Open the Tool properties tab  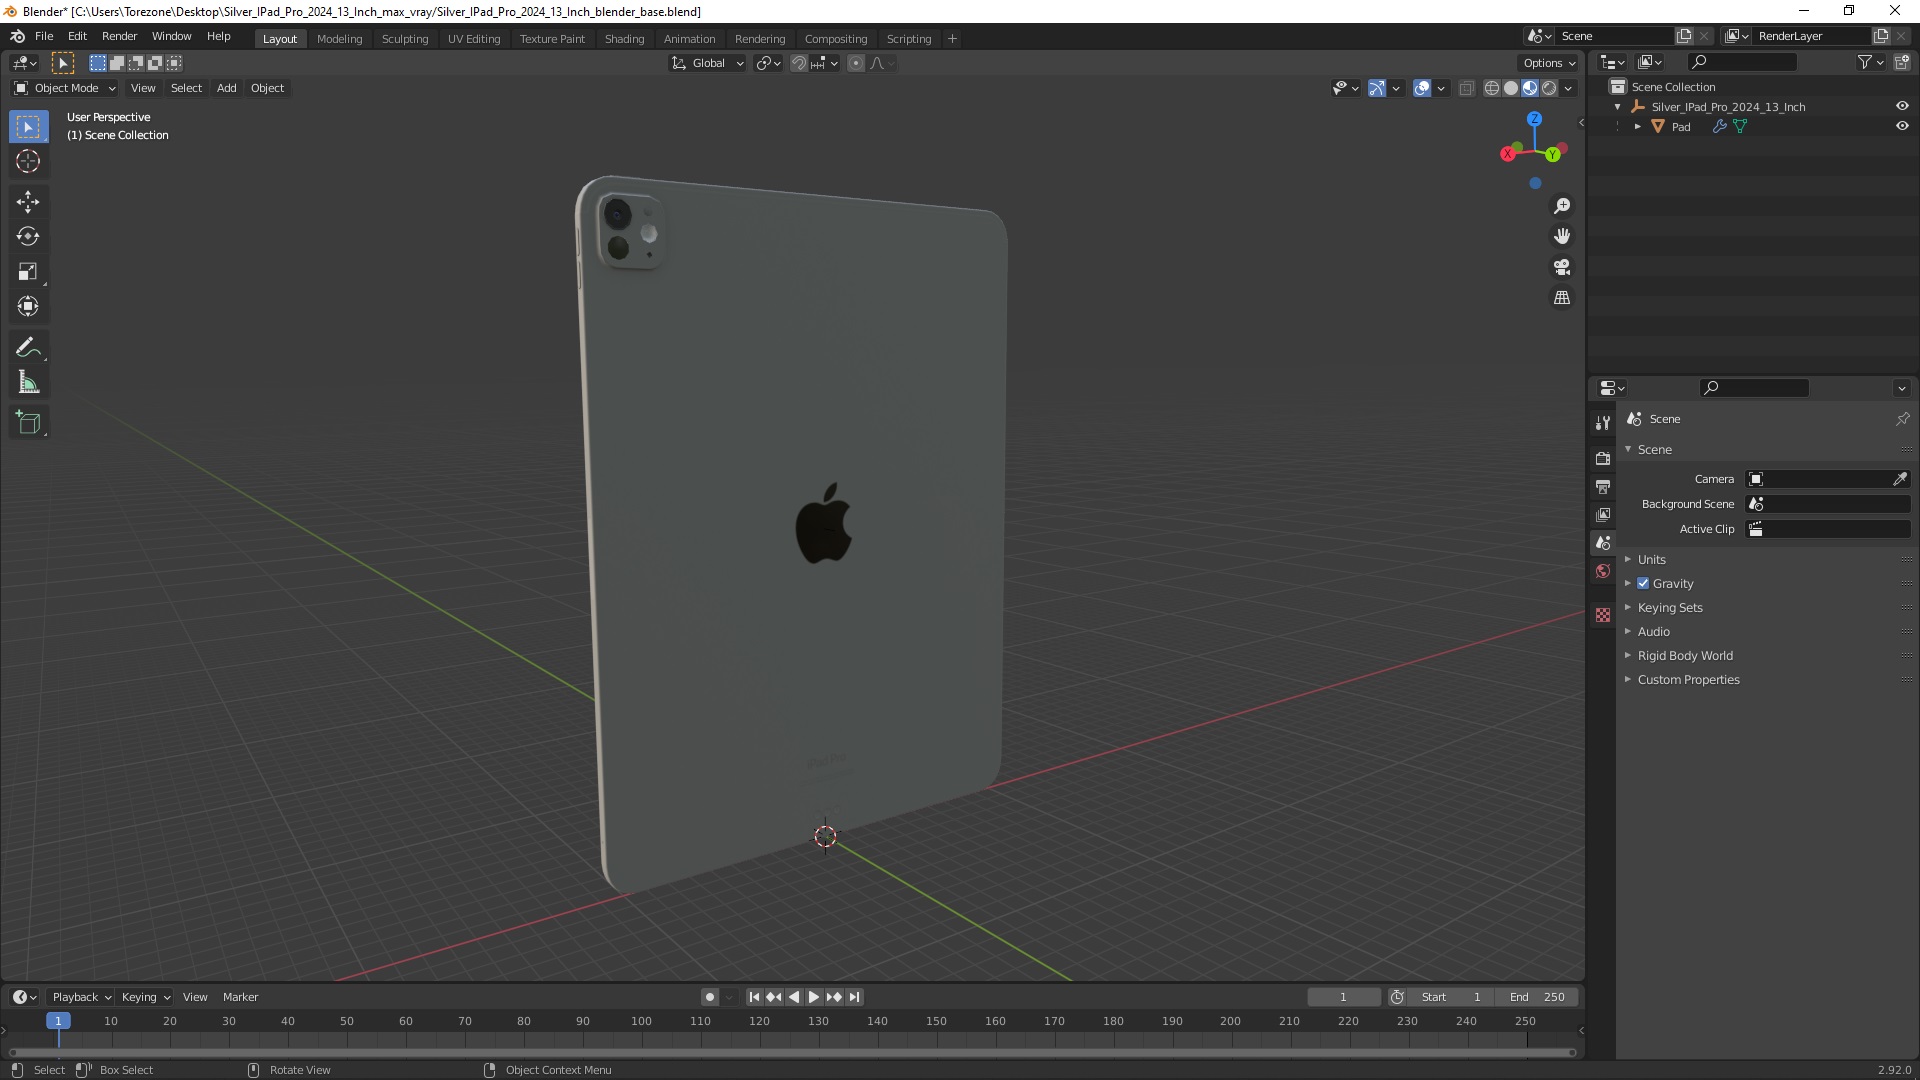click(x=1603, y=423)
